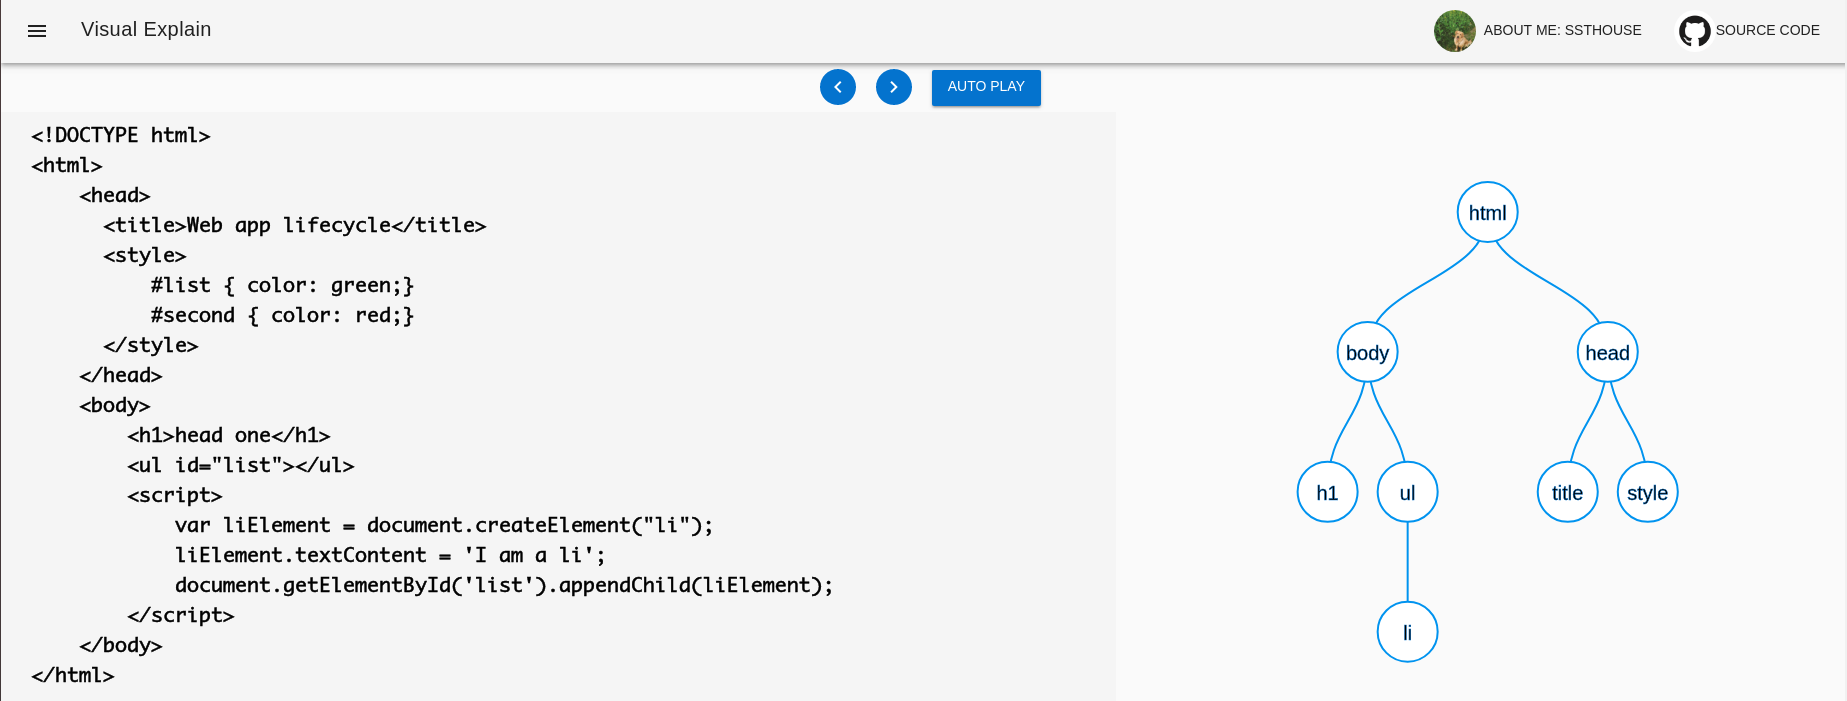
Task: Select the h1 node in tree
Action: click(x=1327, y=492)
